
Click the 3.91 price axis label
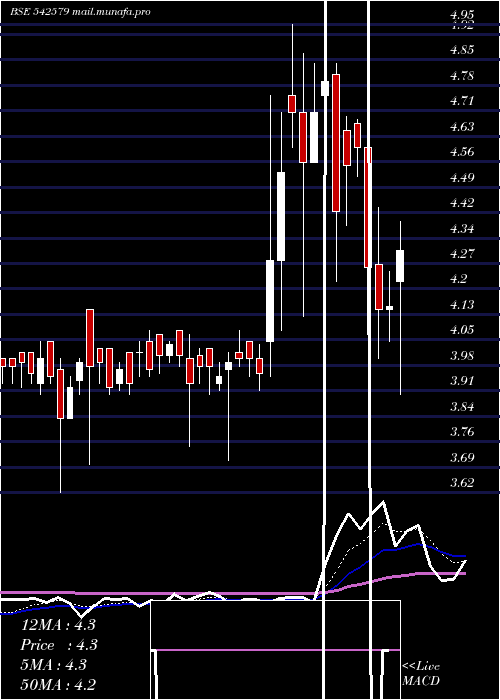click(462, 381)
